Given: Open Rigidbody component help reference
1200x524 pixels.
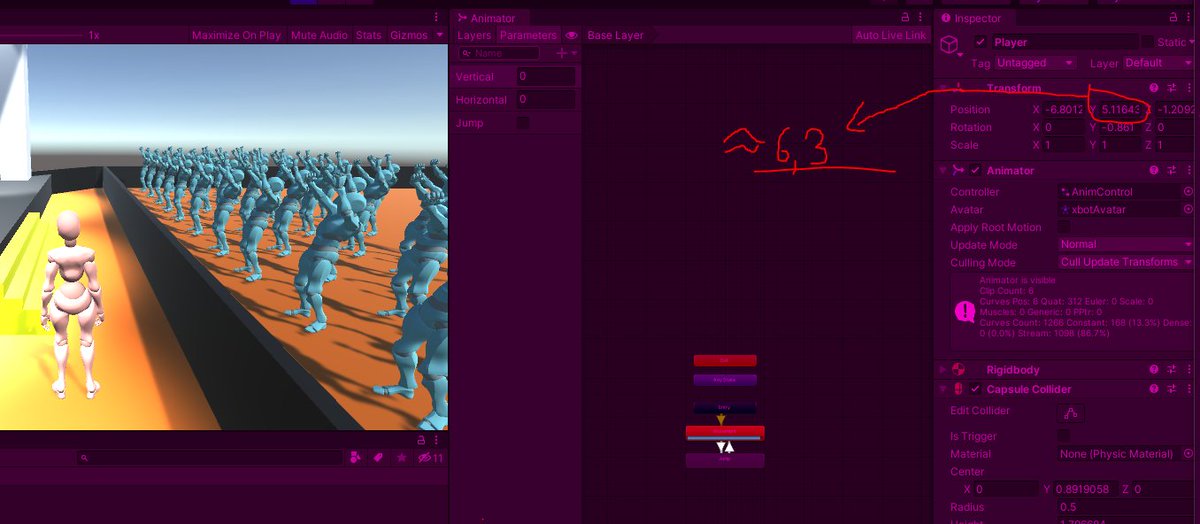Looking at the screenshot, I should click(x=1154, y=370).
